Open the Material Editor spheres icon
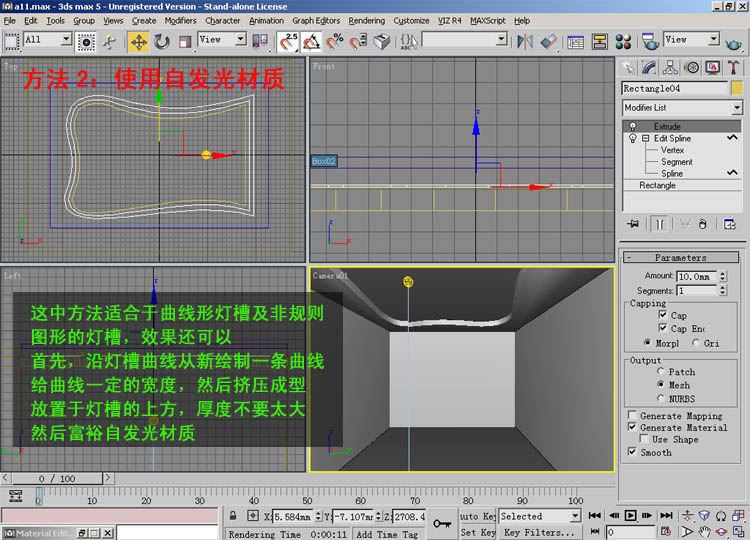Screen dimensions: 750x540 point(623,41)
